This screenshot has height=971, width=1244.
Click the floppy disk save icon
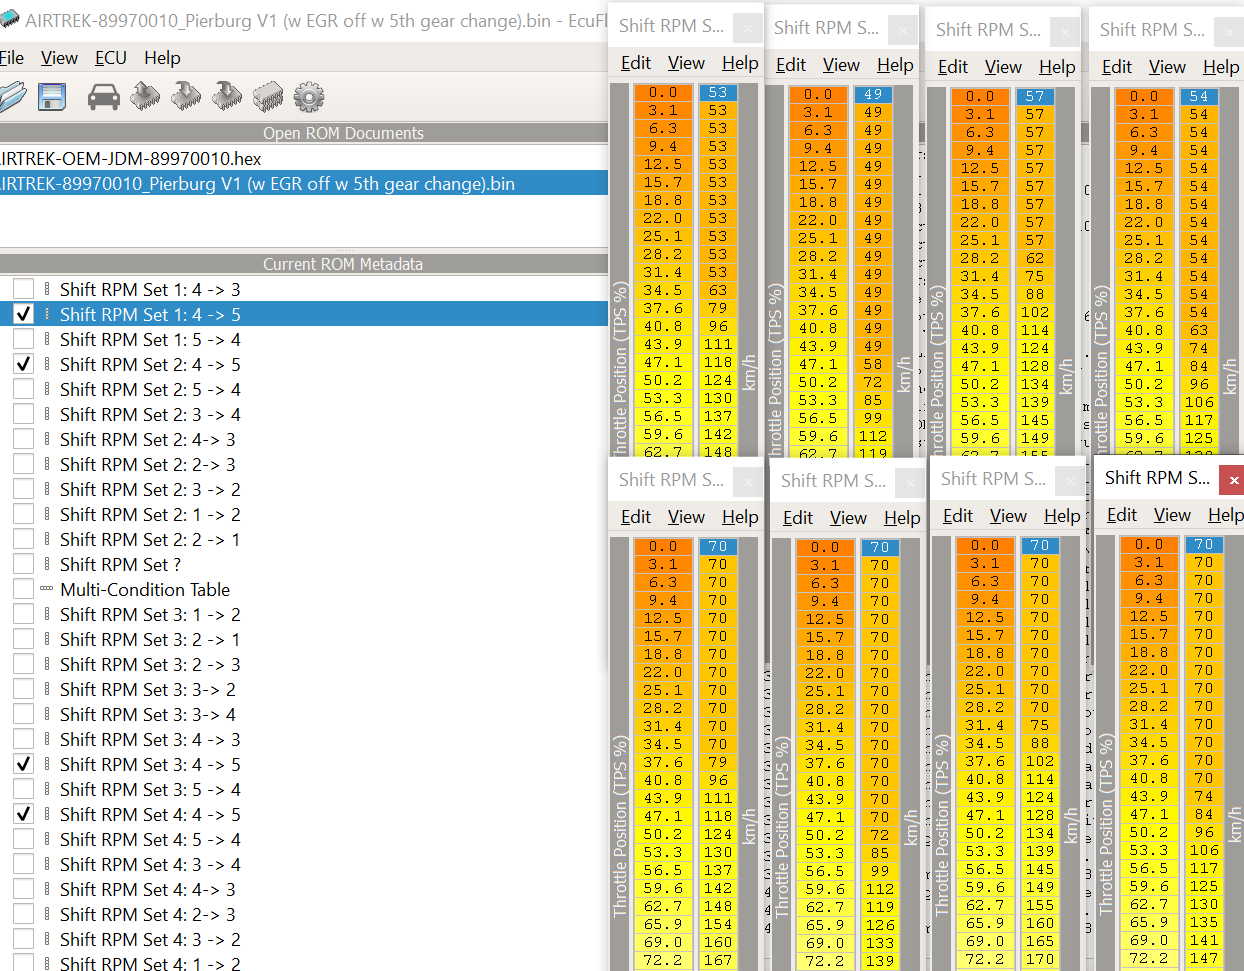point(52,97)
